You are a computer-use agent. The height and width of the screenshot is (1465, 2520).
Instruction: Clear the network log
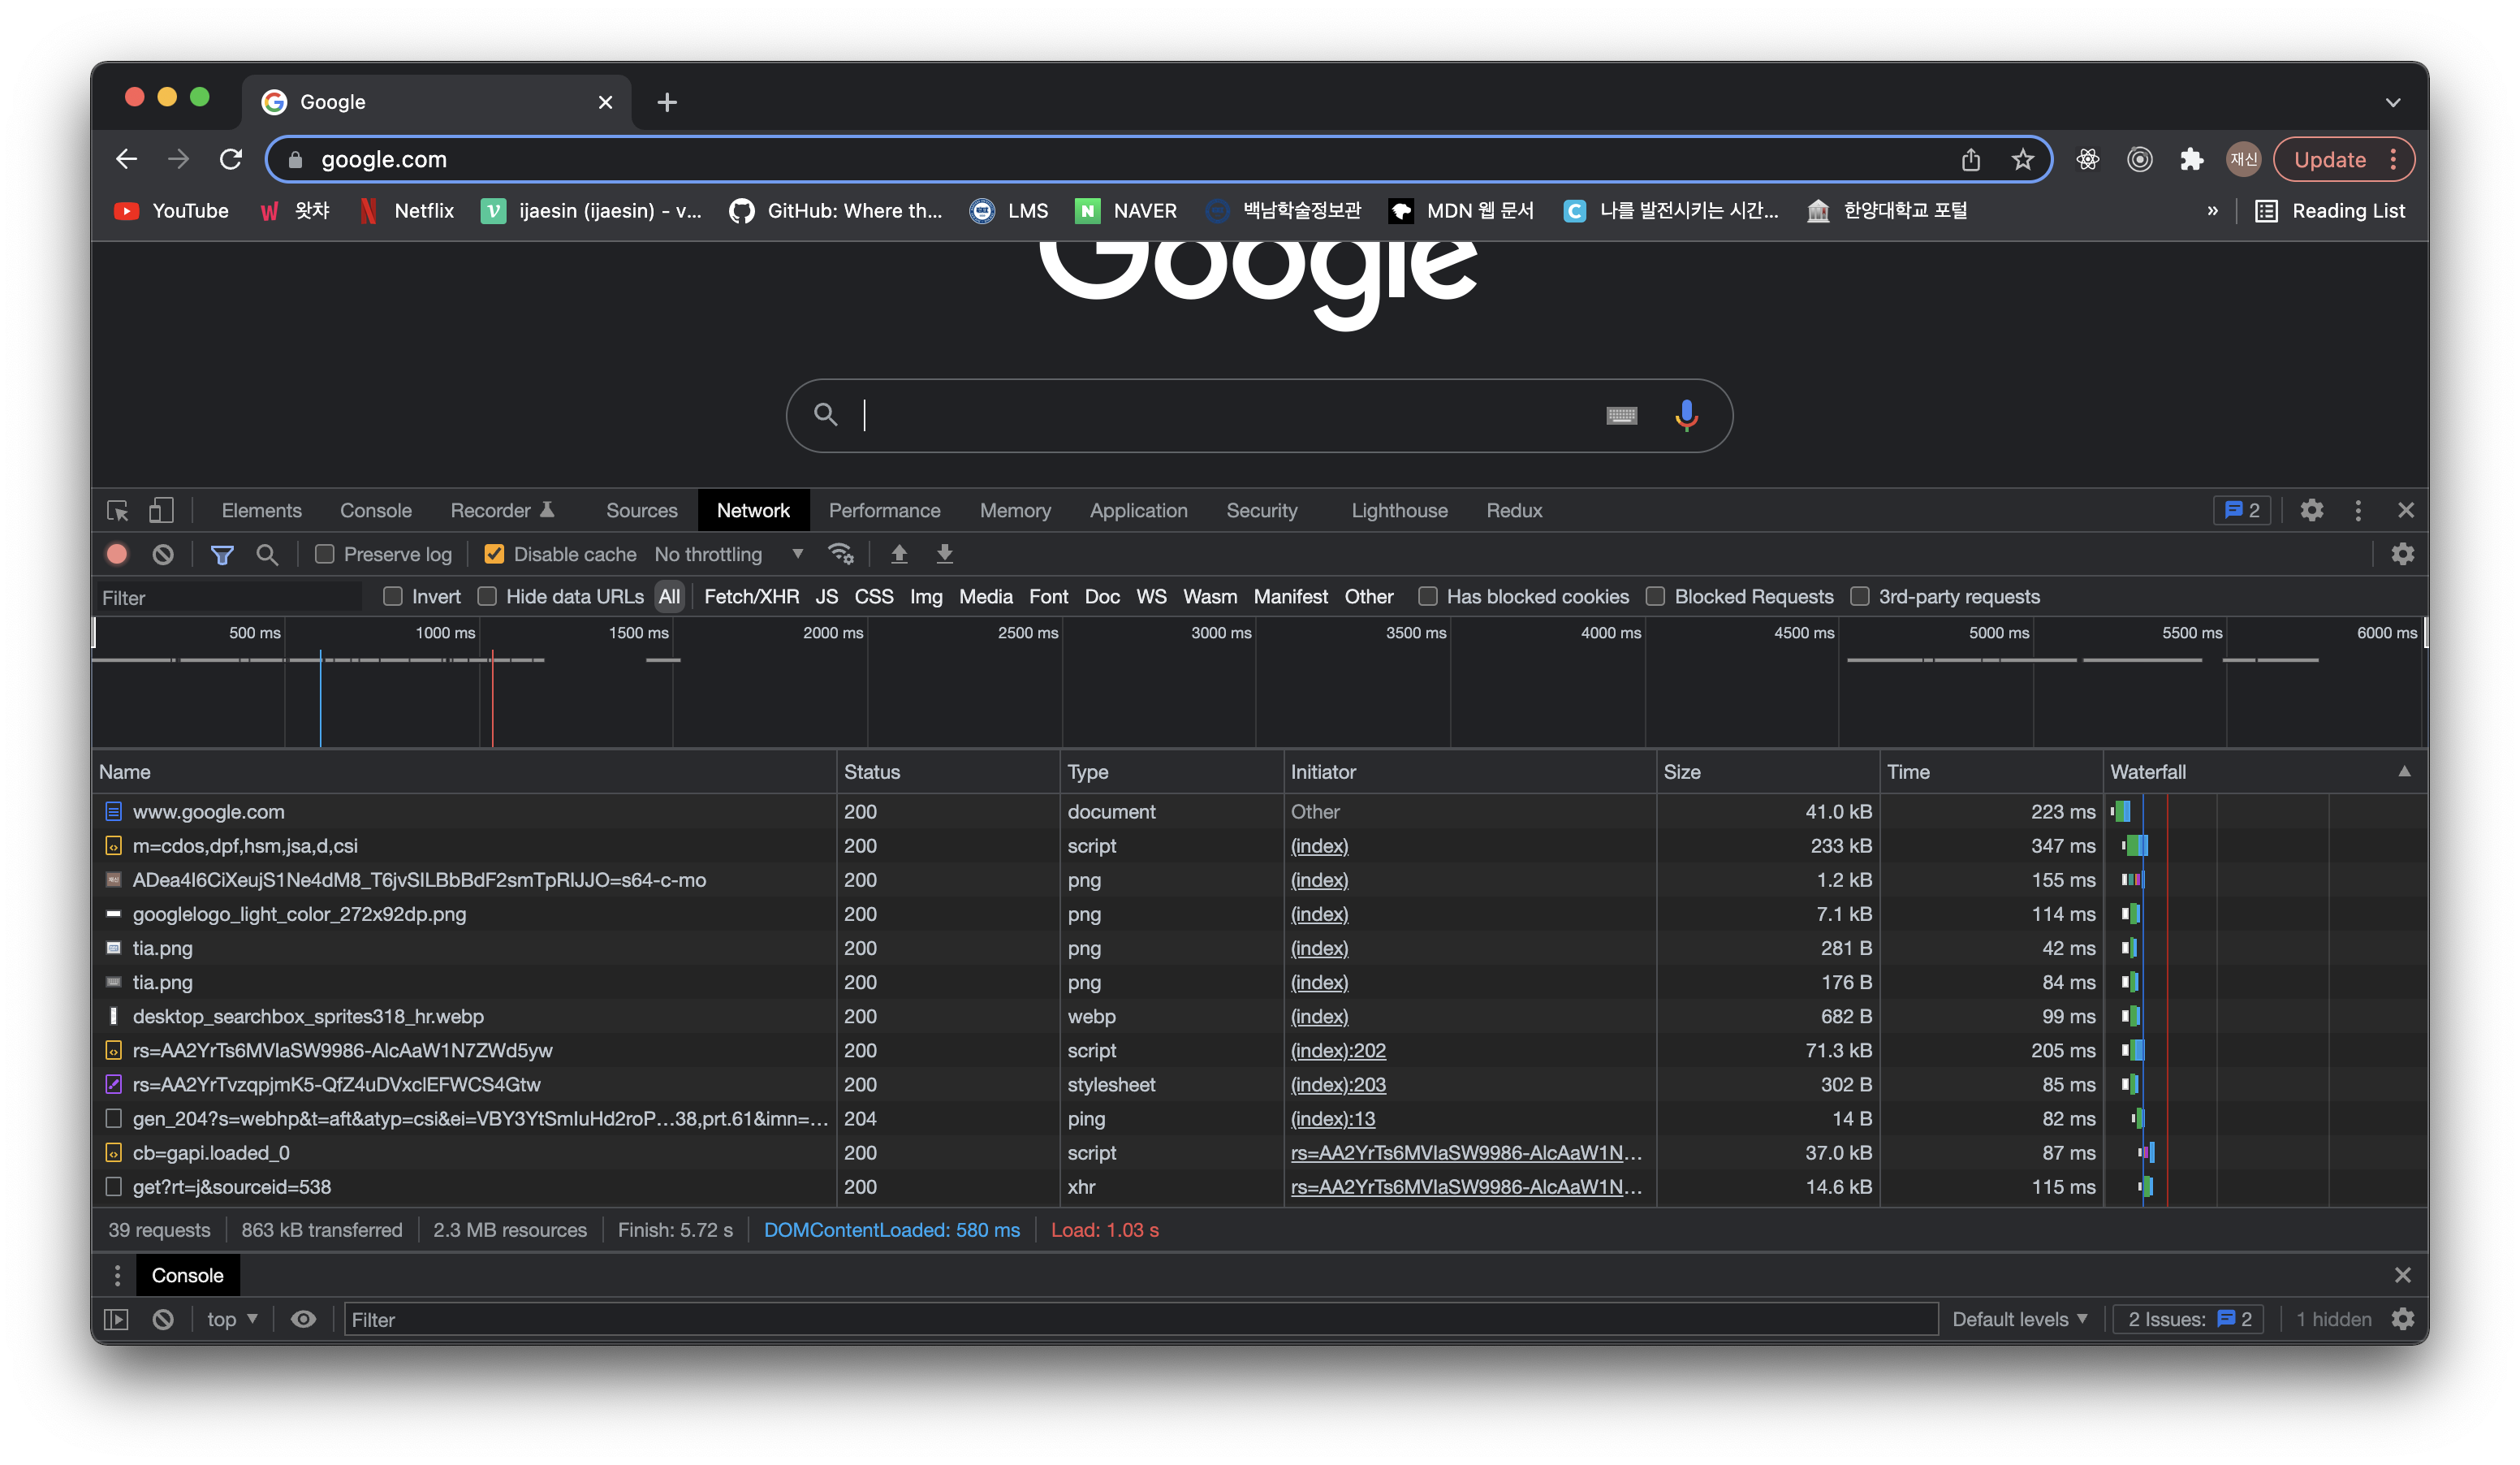(x=163, y=554)
